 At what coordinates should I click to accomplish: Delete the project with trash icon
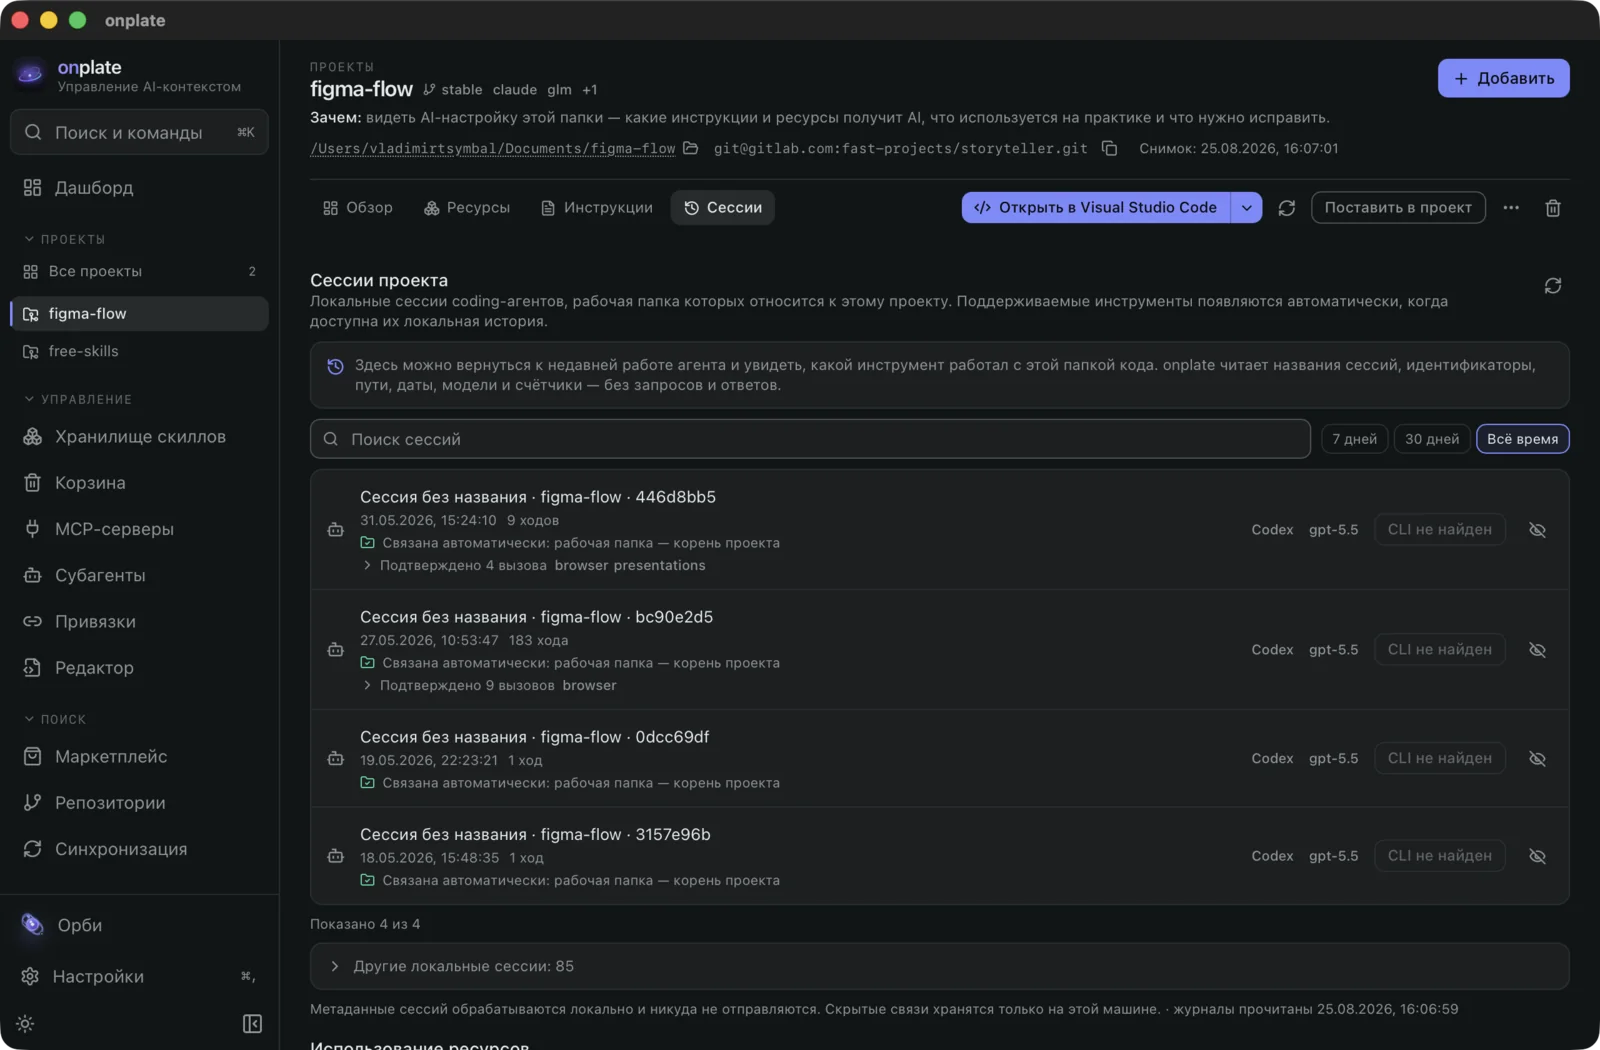(1553, 208)
